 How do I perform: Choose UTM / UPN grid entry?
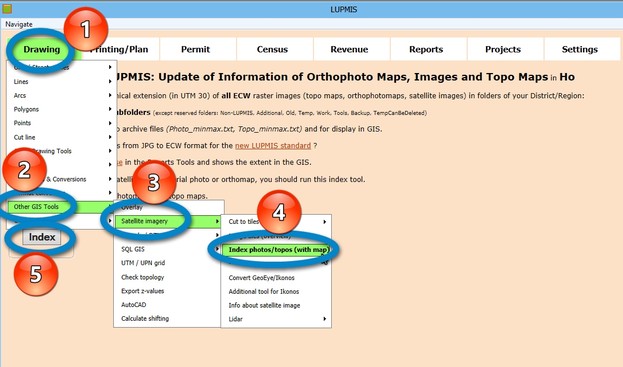click(x=143, y=263)
